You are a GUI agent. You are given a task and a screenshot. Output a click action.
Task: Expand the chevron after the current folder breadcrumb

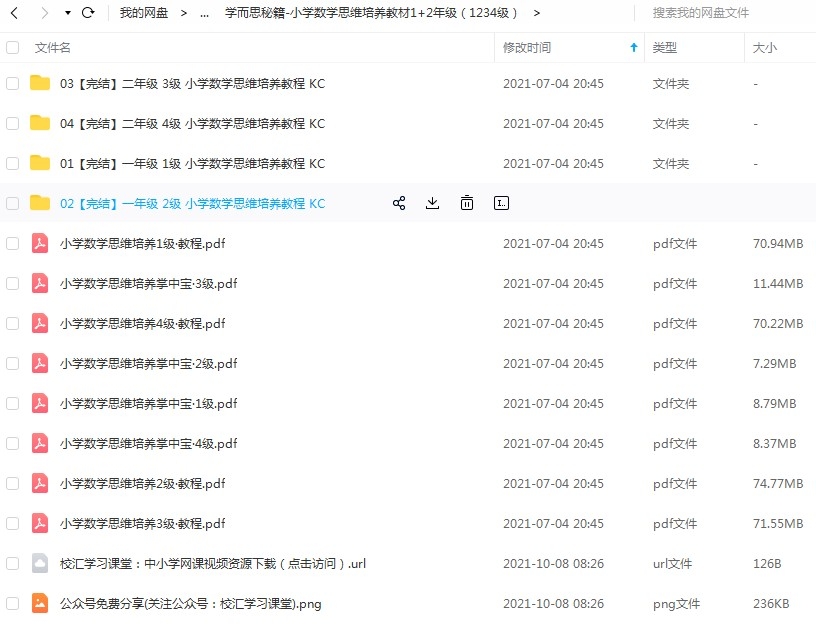(537, 14)
